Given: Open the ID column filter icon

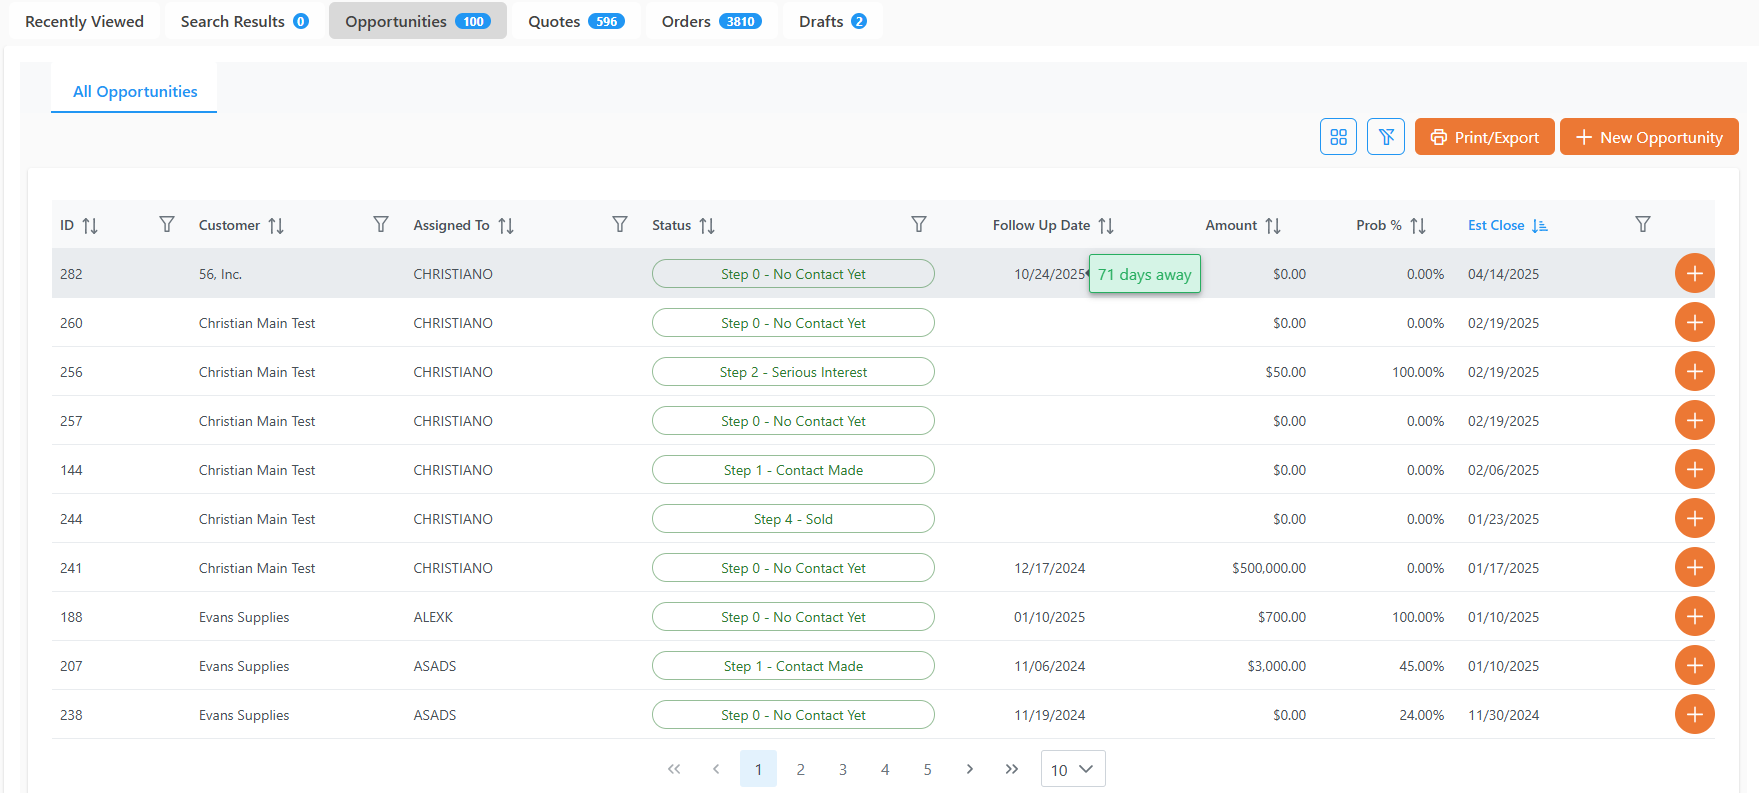Looking at the screenshot, I should coord(167,225).
